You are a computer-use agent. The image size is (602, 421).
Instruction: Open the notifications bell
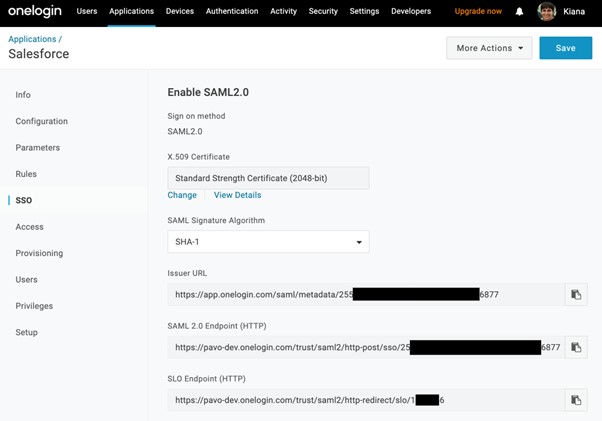tap(519, 12)
